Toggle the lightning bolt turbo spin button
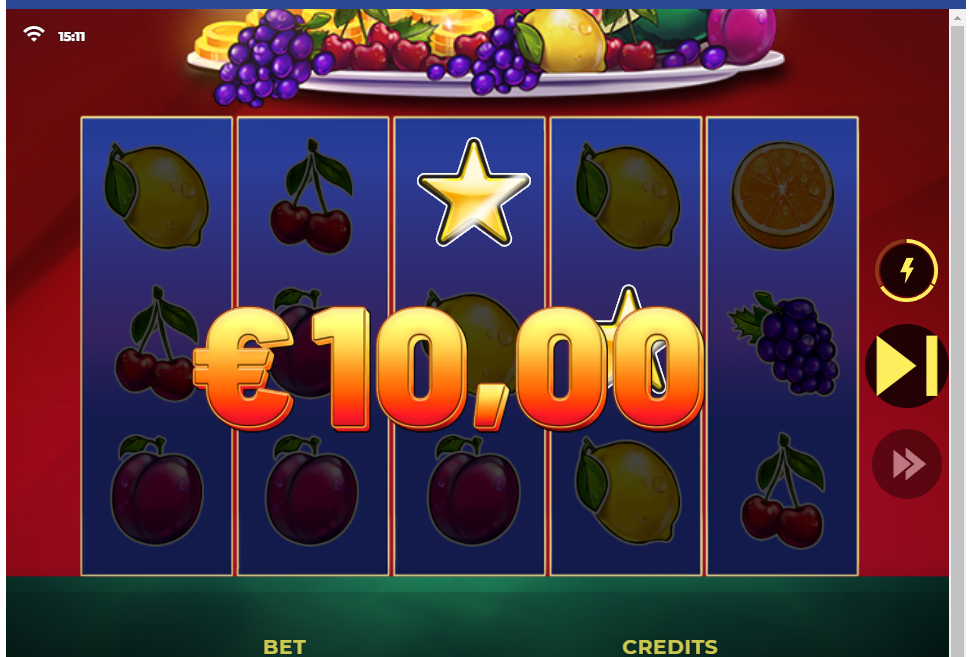 (906, 270)
